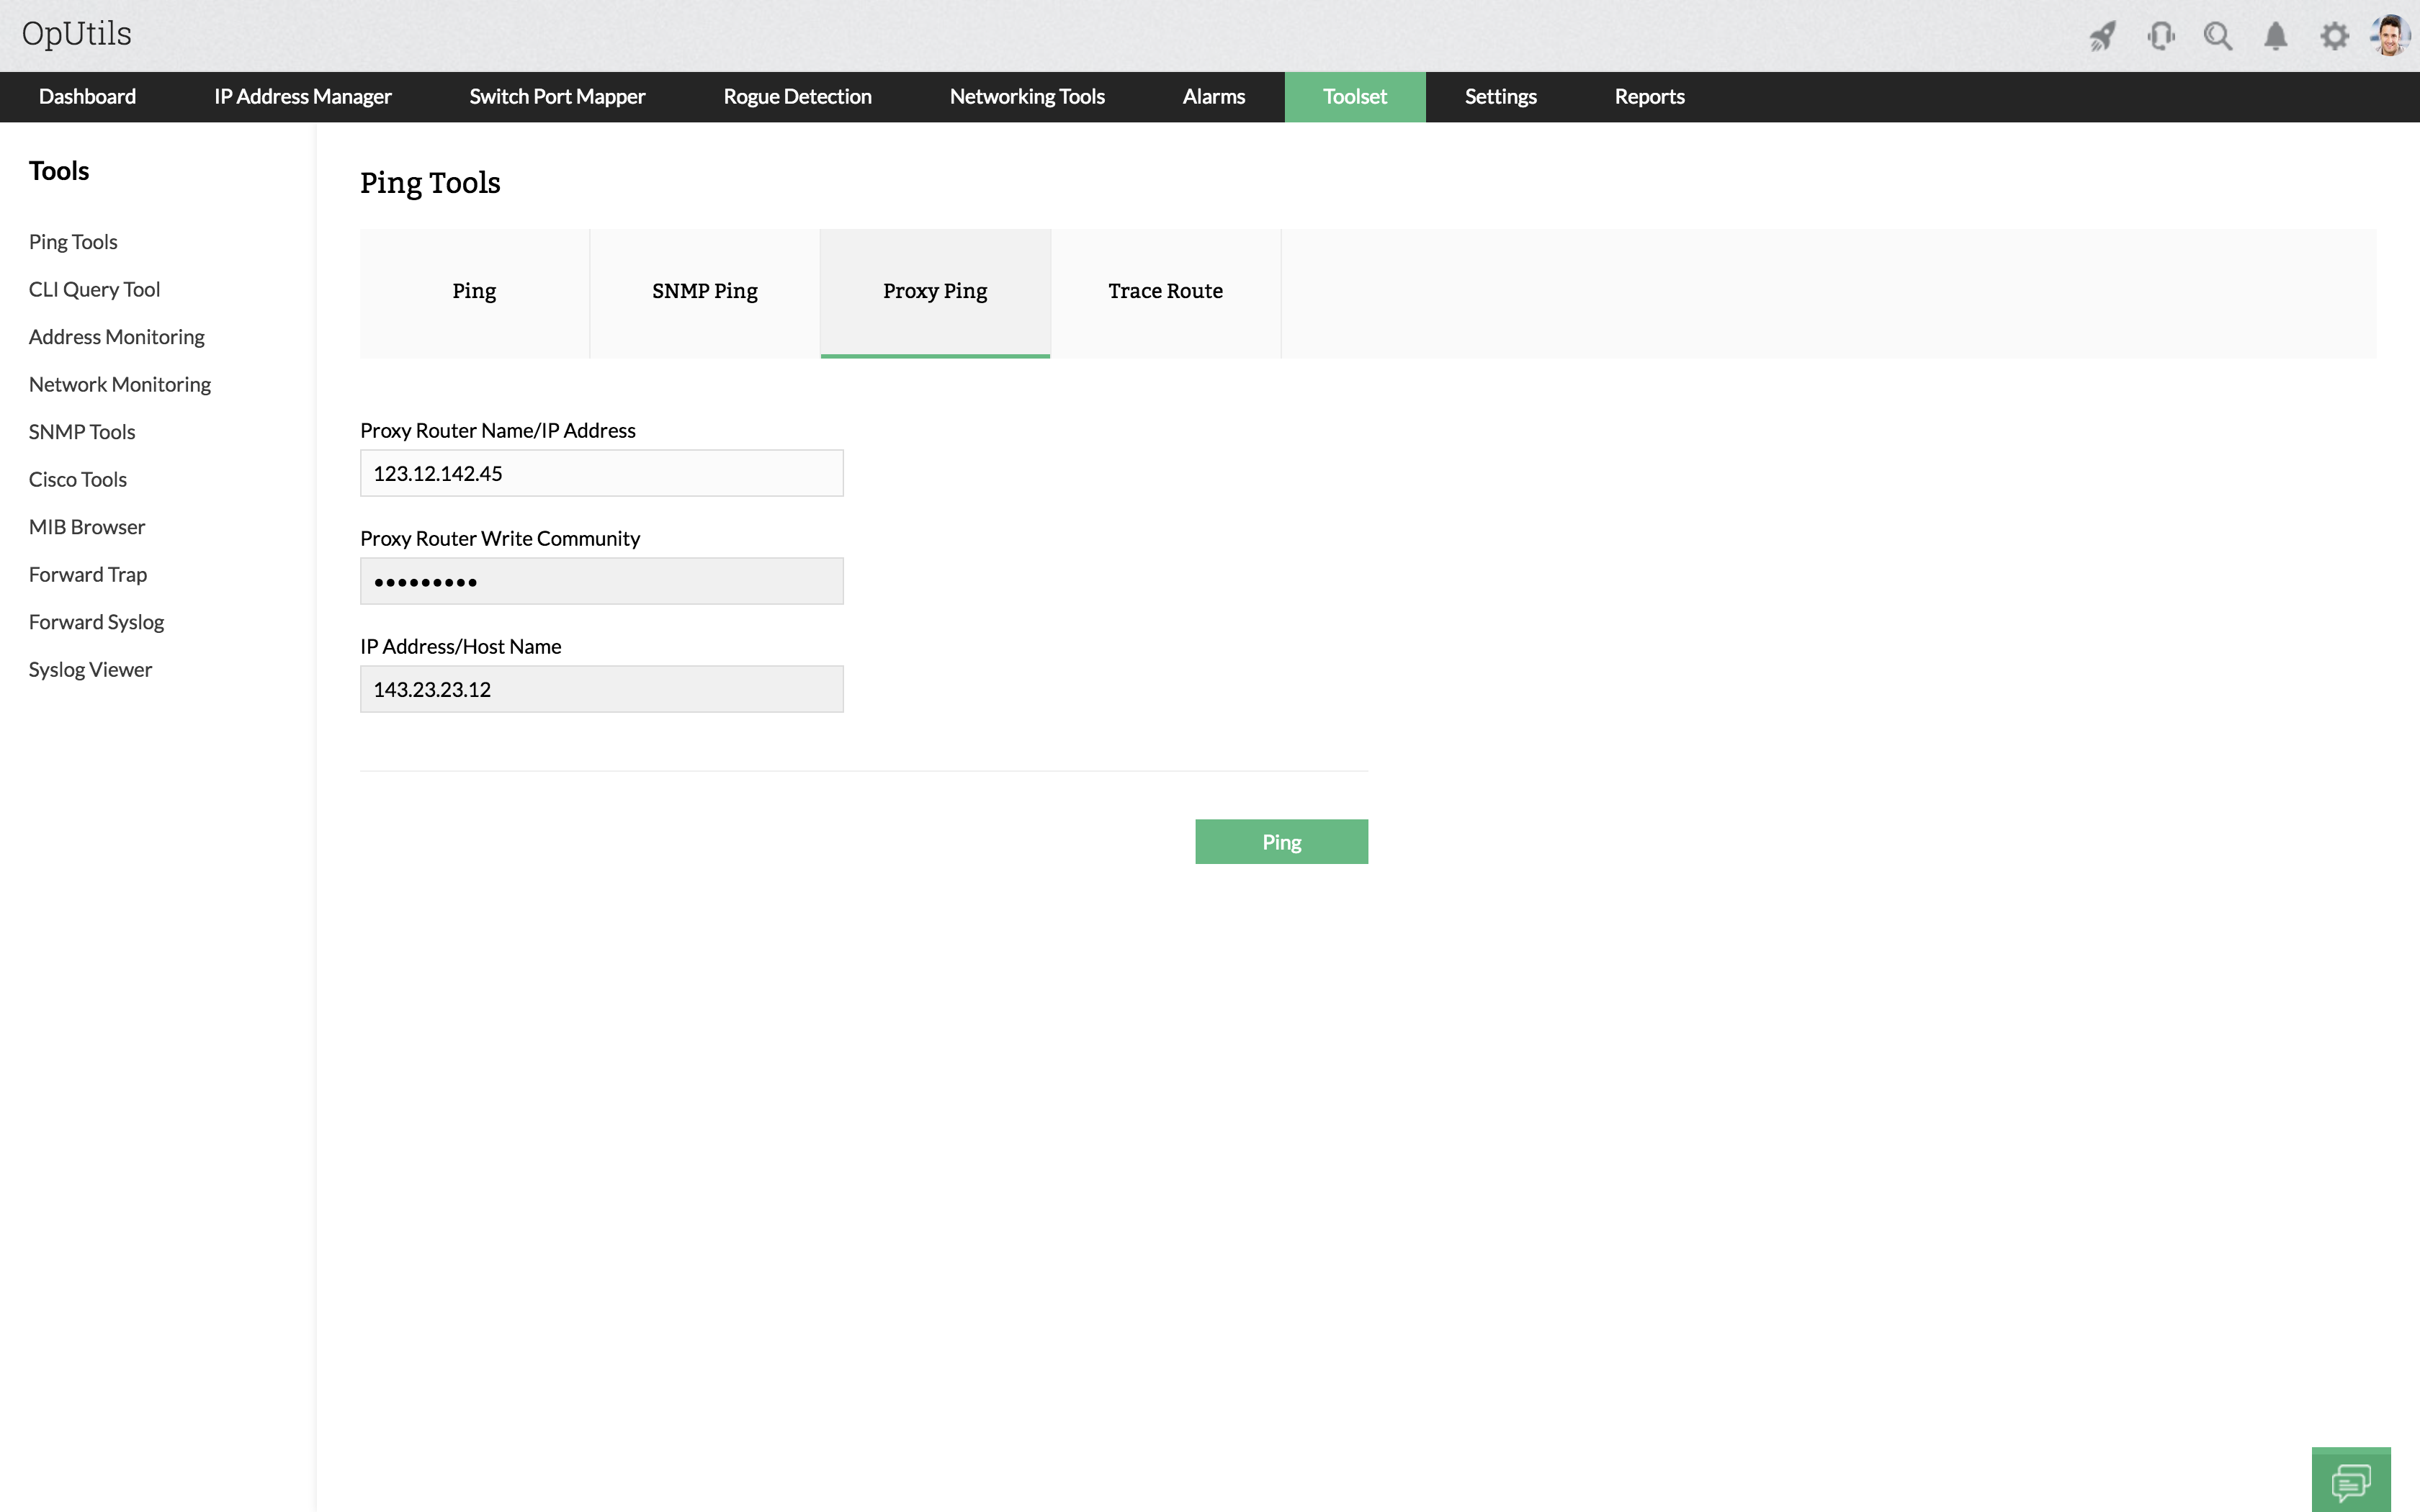Open the user profile avatar
The height and width of the screenshot is (1512, 2420).
point(2390,35)
